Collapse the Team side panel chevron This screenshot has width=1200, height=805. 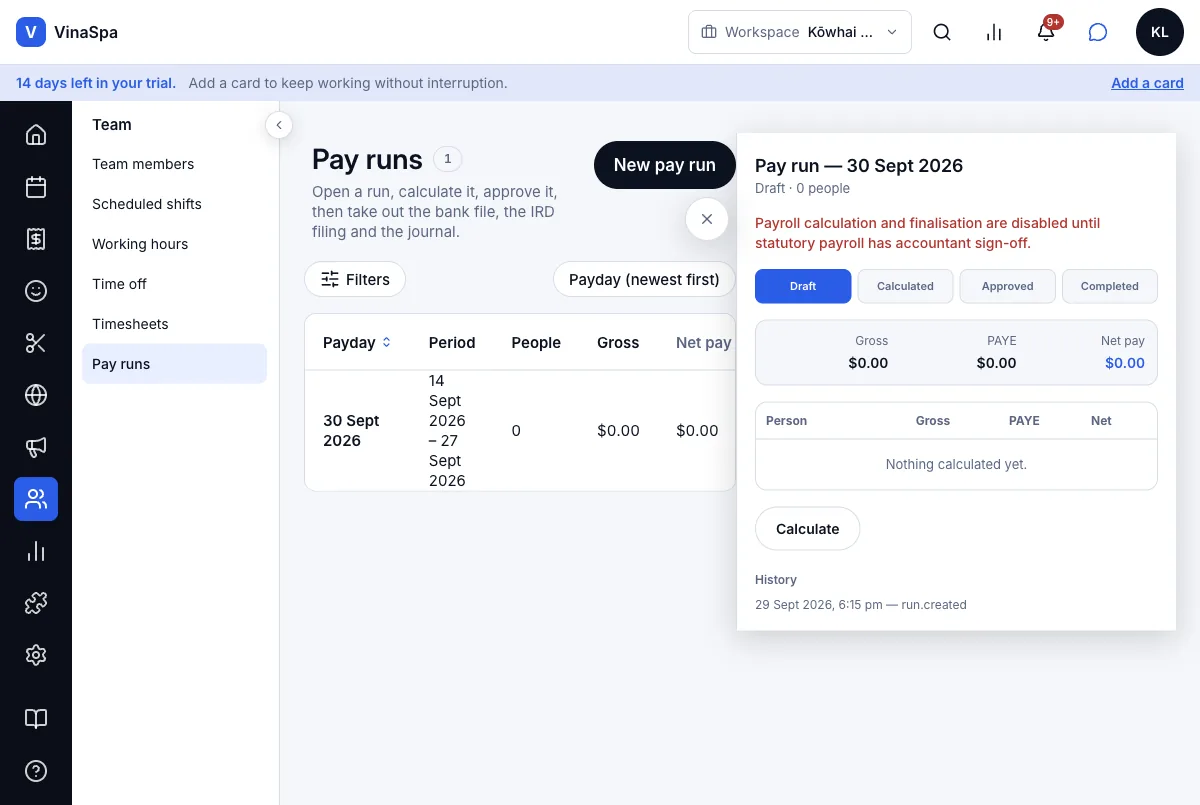[x=279, y=125]
